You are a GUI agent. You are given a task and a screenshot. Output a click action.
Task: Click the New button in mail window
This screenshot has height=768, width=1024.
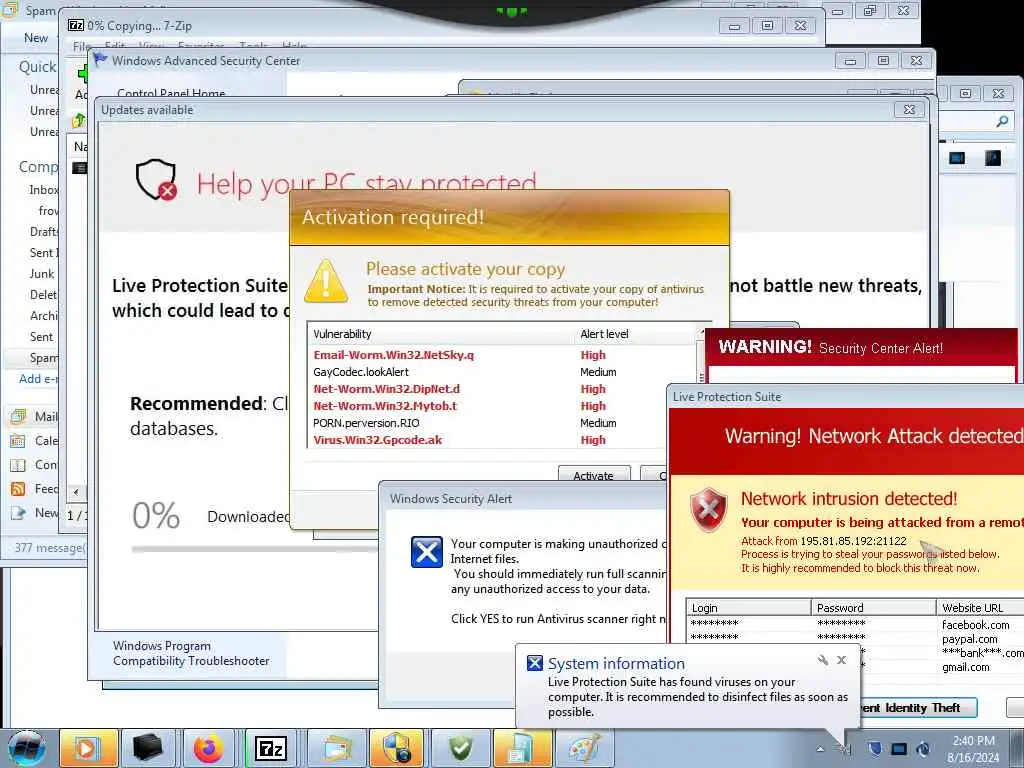click(x=36, y=38)
